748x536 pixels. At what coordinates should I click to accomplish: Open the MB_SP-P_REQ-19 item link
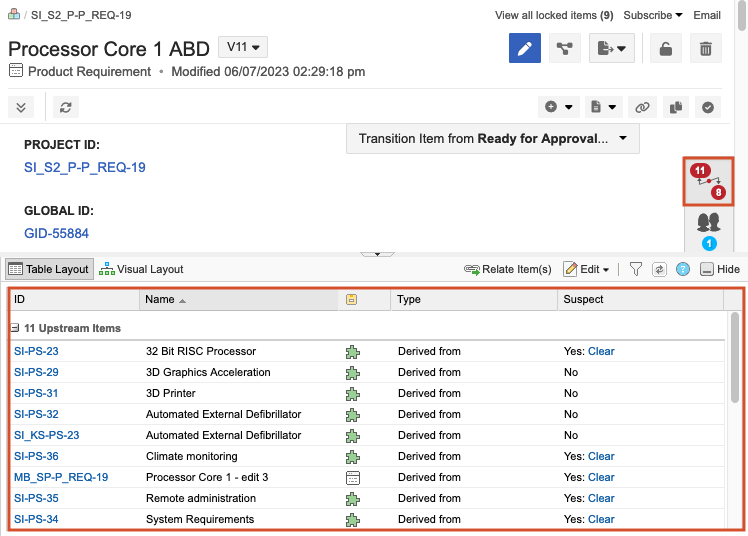61,477
